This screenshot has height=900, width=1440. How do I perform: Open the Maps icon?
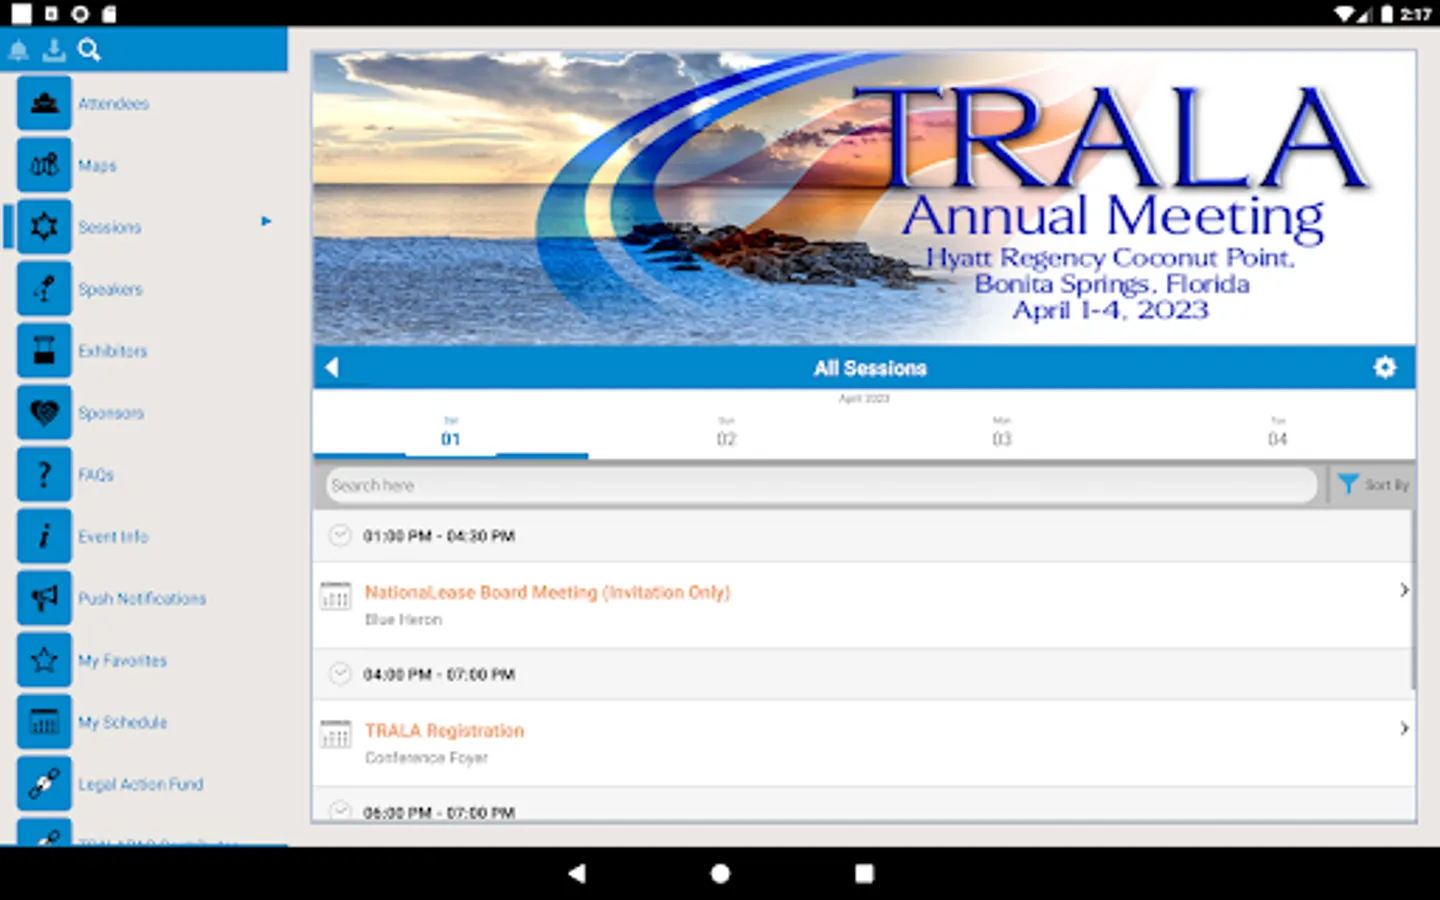[44, 165]
